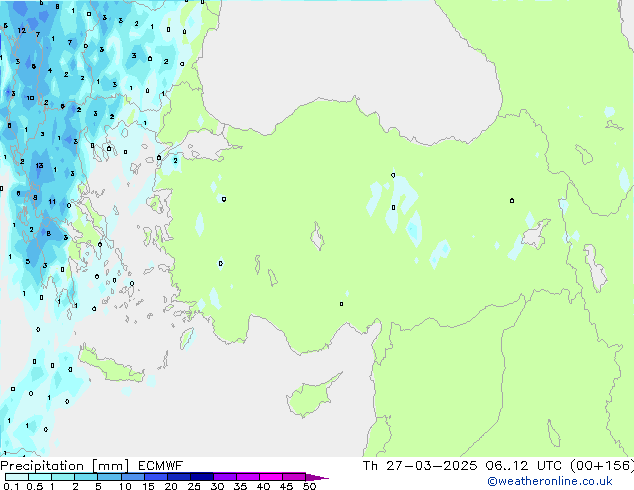Click the 12 mm value near top-left corner
This screenshot has height=490, width=634.
pos(21,30)
